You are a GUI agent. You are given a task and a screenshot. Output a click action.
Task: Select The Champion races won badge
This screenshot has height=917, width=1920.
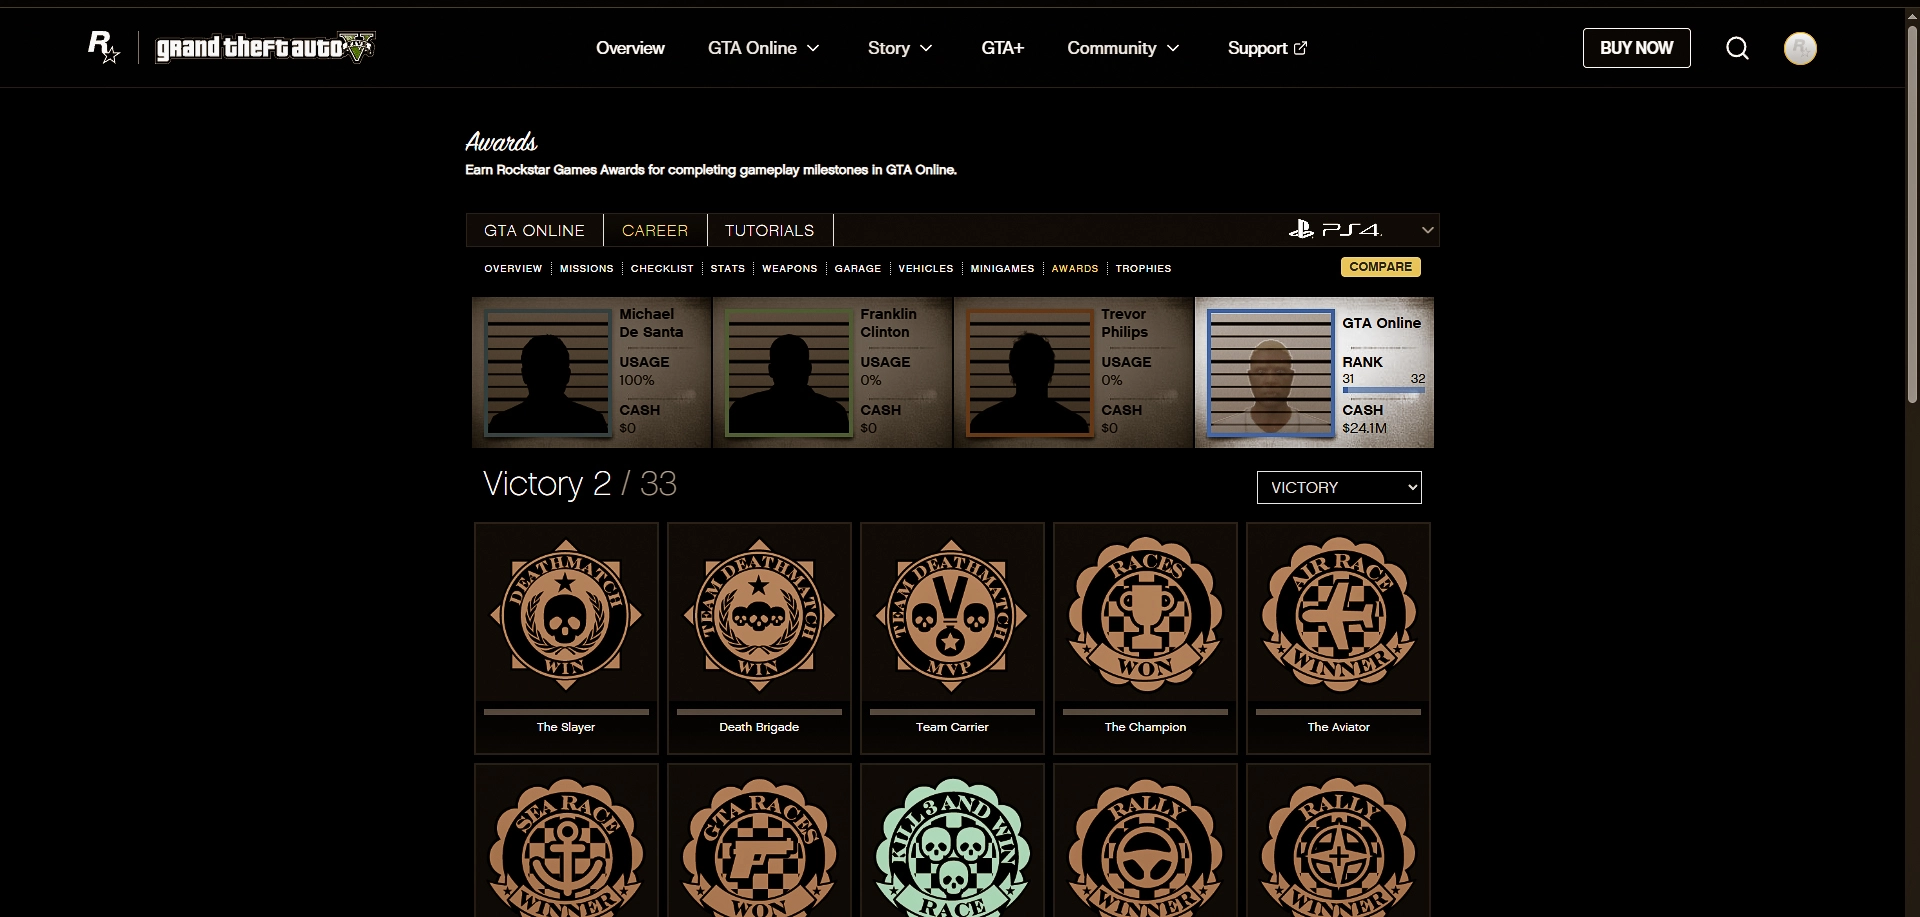[x=1145, y=617]
